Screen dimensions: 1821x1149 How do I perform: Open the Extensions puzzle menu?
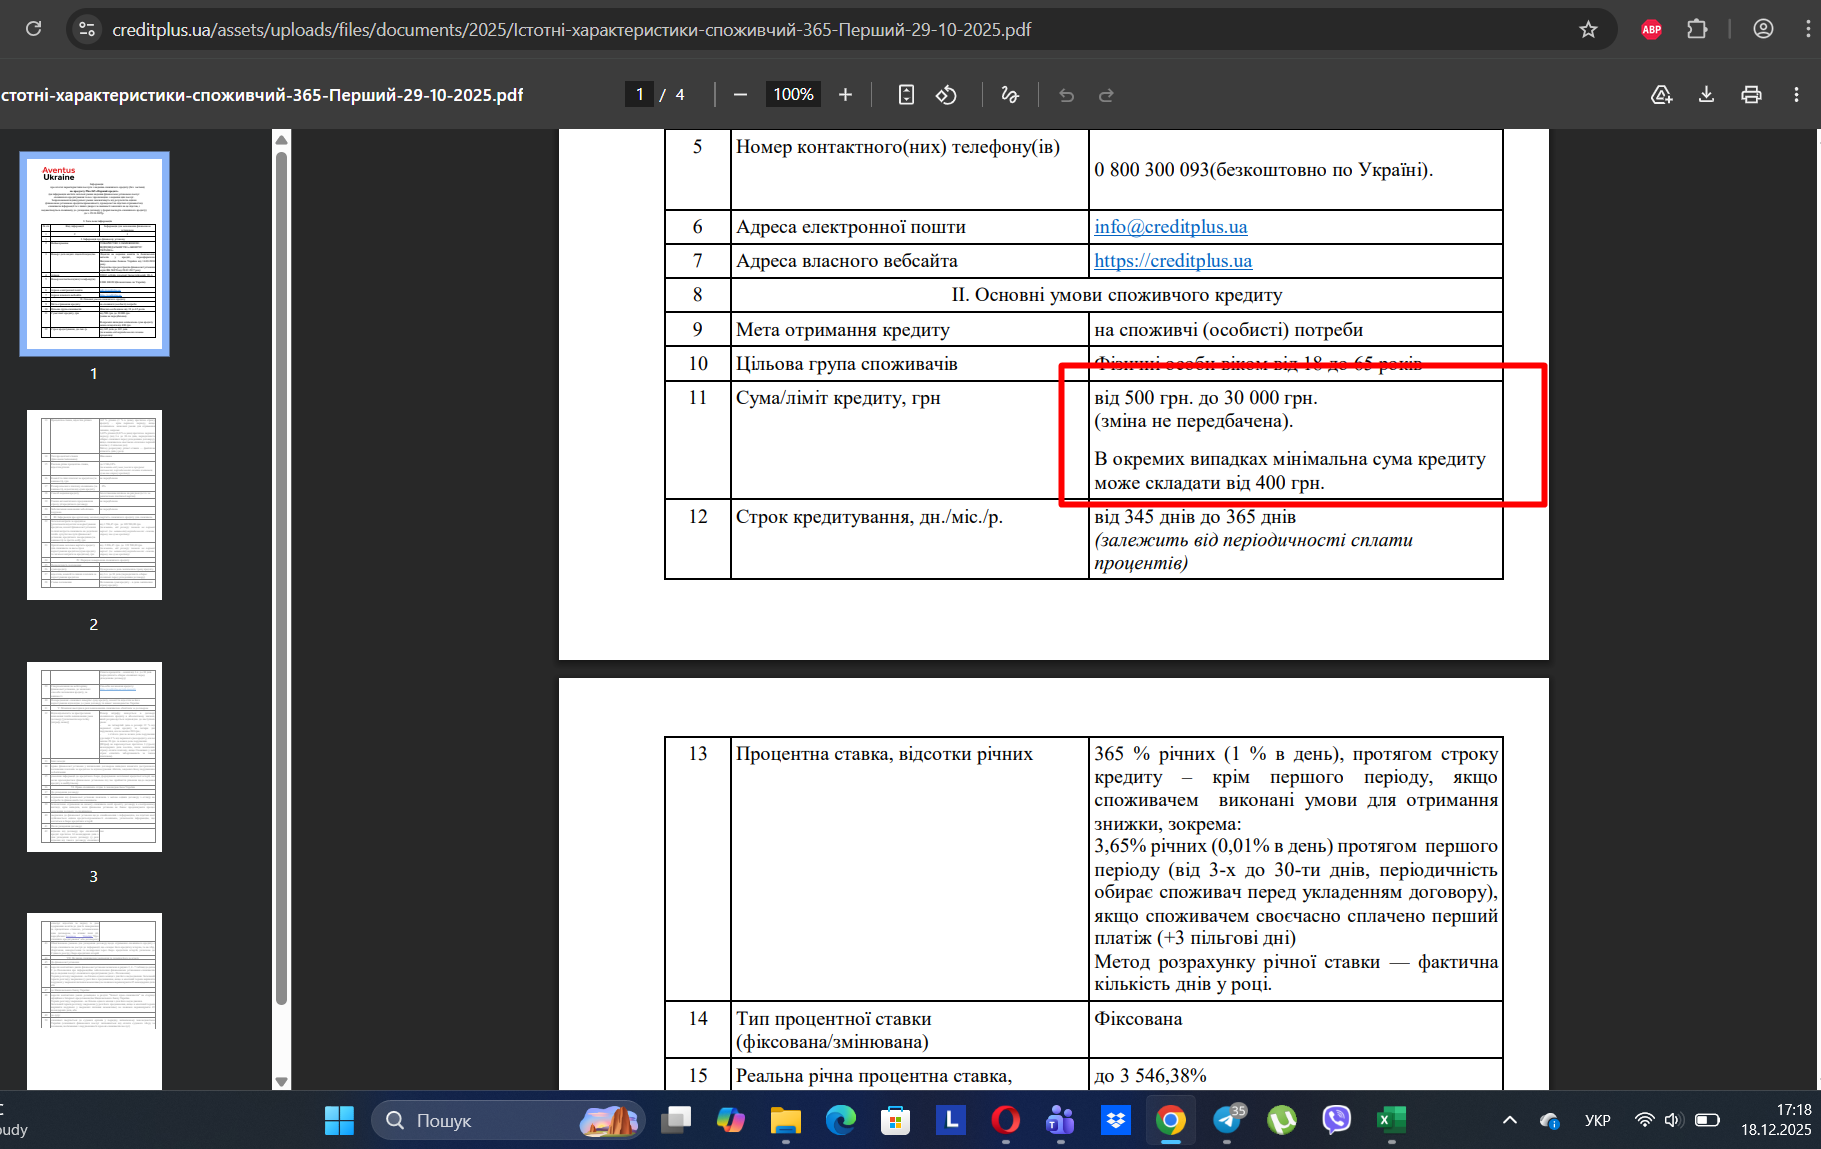point(1697,29)
